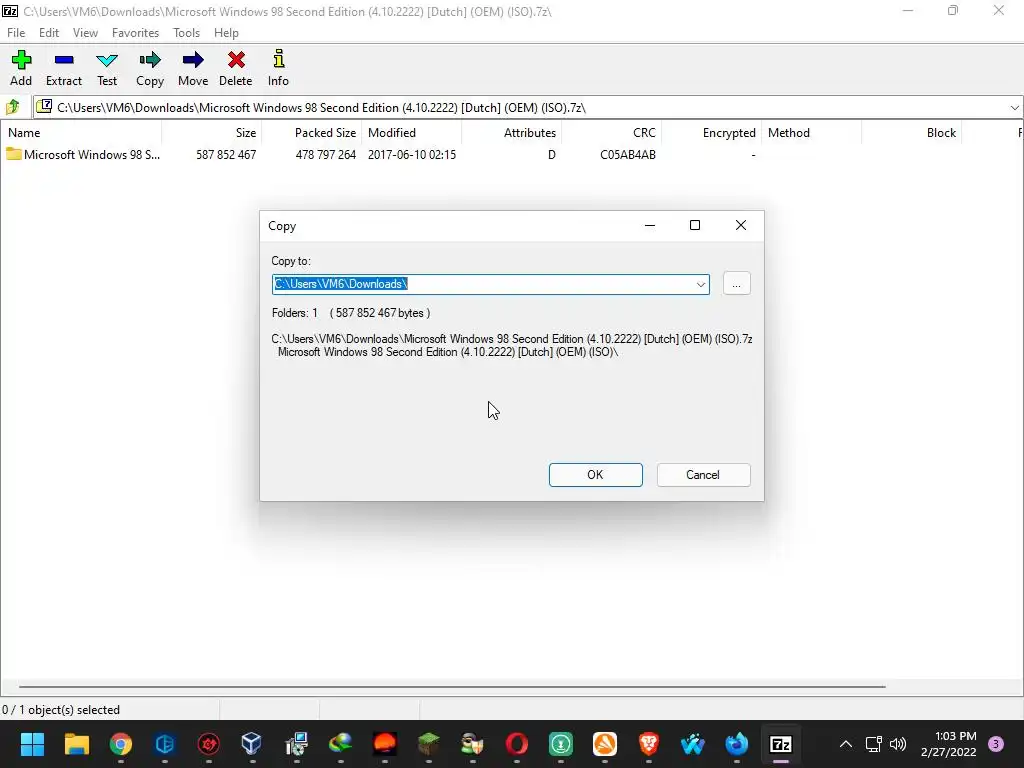Open the Help menu
The height and width of the screenshot is (768, 1024).
[x=226, y=33]
